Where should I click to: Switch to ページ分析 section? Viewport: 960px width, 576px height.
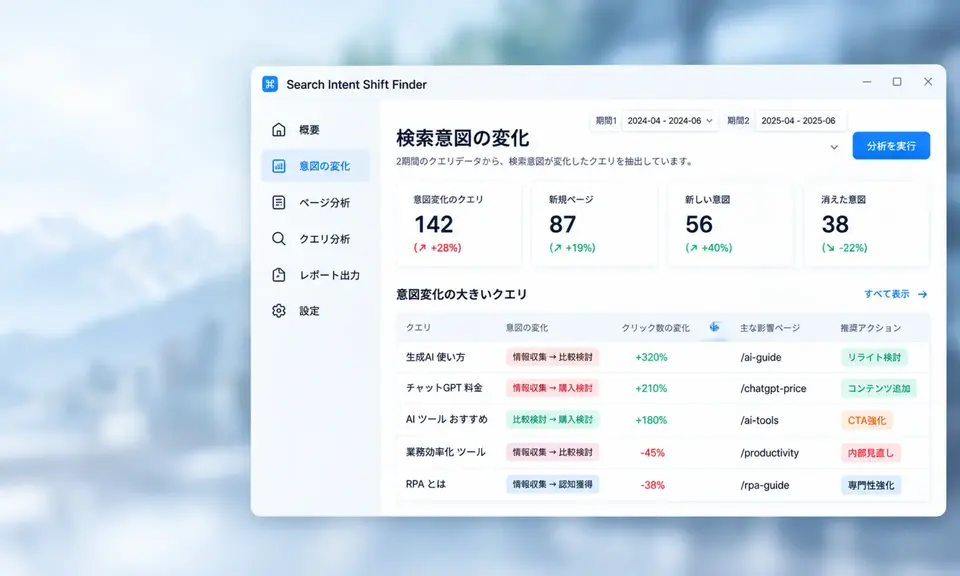point(316,203)
